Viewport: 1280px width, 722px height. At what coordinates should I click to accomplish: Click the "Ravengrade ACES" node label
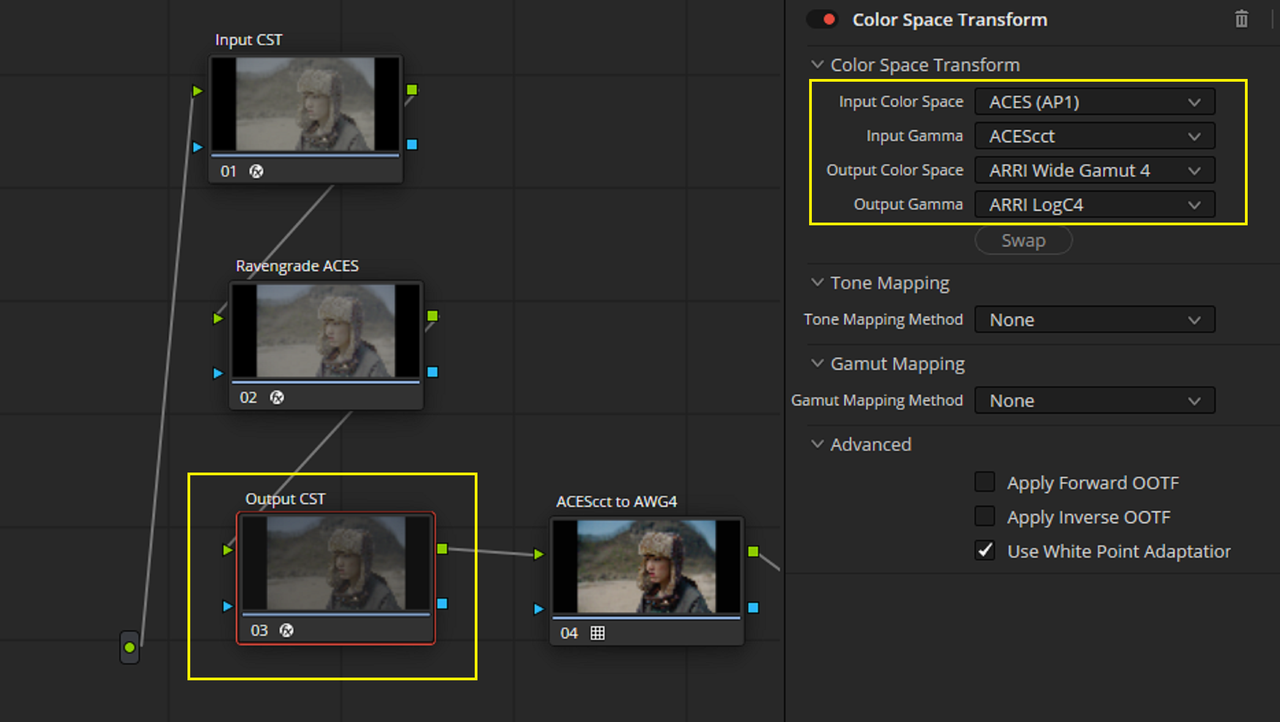297,266
